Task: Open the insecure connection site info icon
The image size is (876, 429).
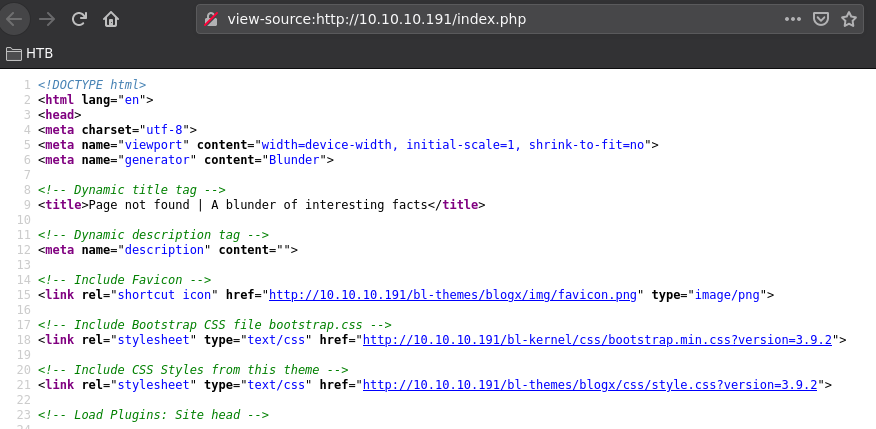Action: pyautogui.click(x=211, y=19)
